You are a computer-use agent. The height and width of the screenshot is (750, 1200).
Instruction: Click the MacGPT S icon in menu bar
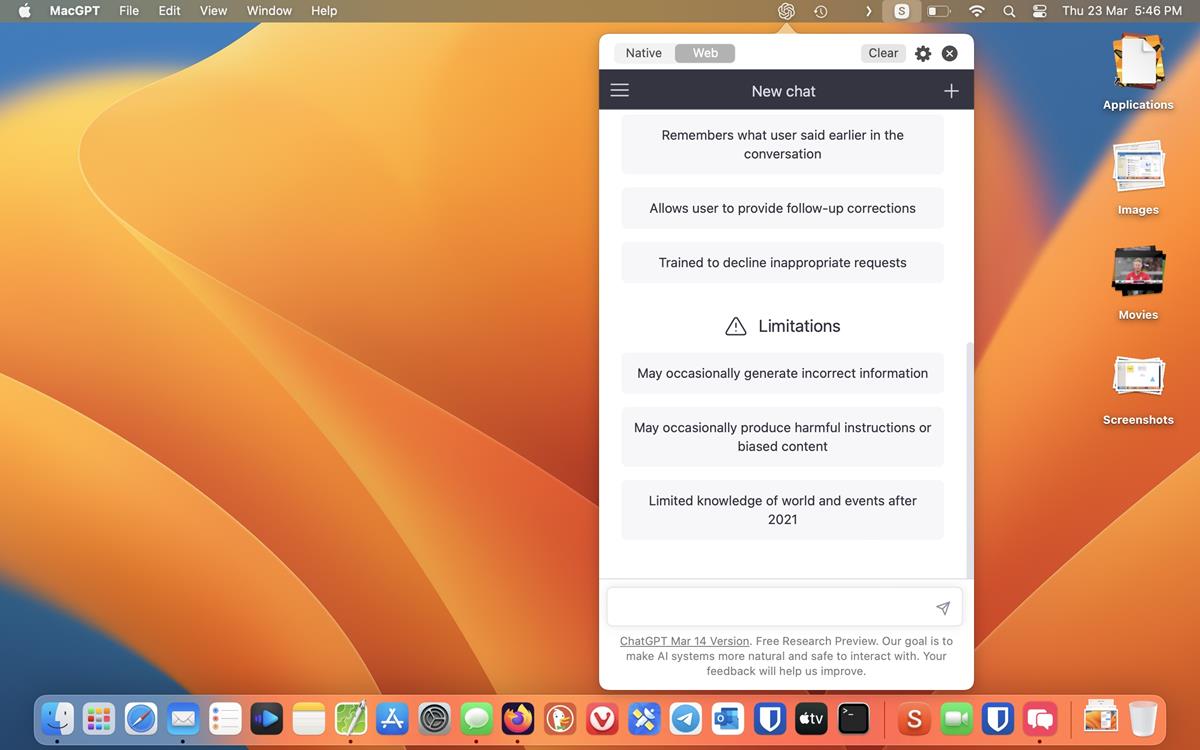tap(901, 11)
